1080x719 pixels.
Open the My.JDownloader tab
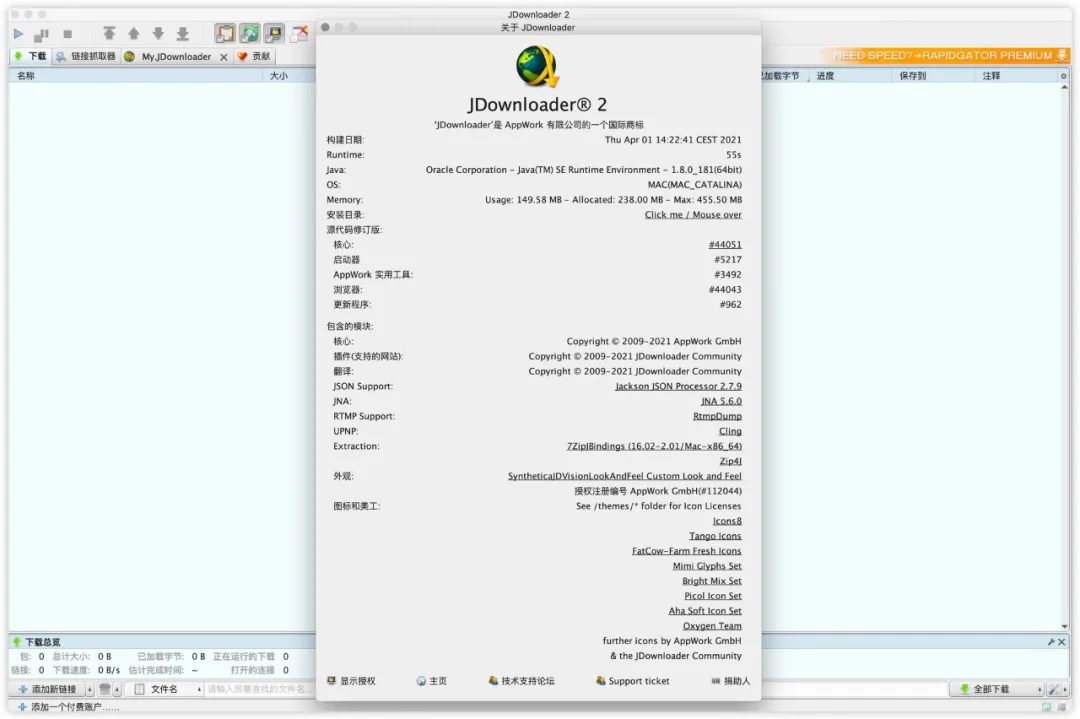click(x=169, y=56)
